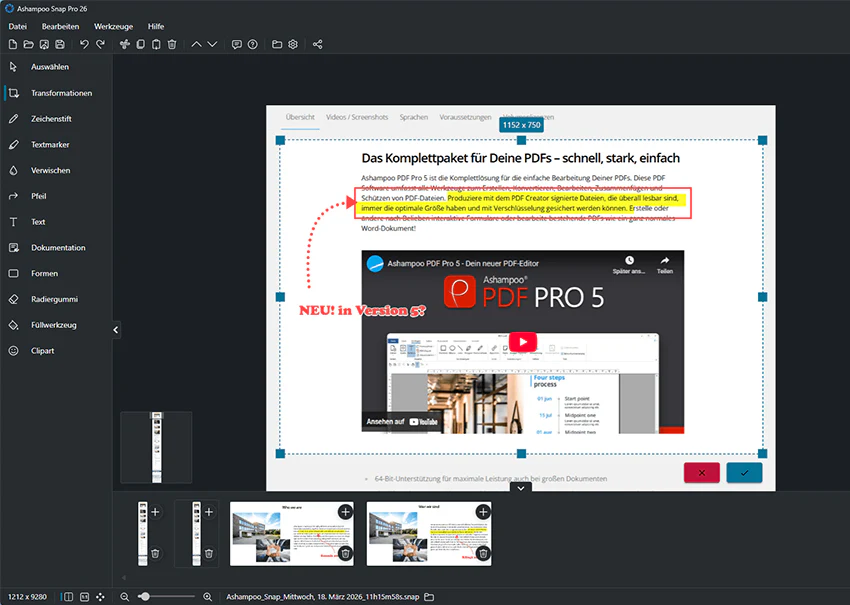Open the Dokumentation tool
The width and height of the screenshot is (850, 605).
56,248
